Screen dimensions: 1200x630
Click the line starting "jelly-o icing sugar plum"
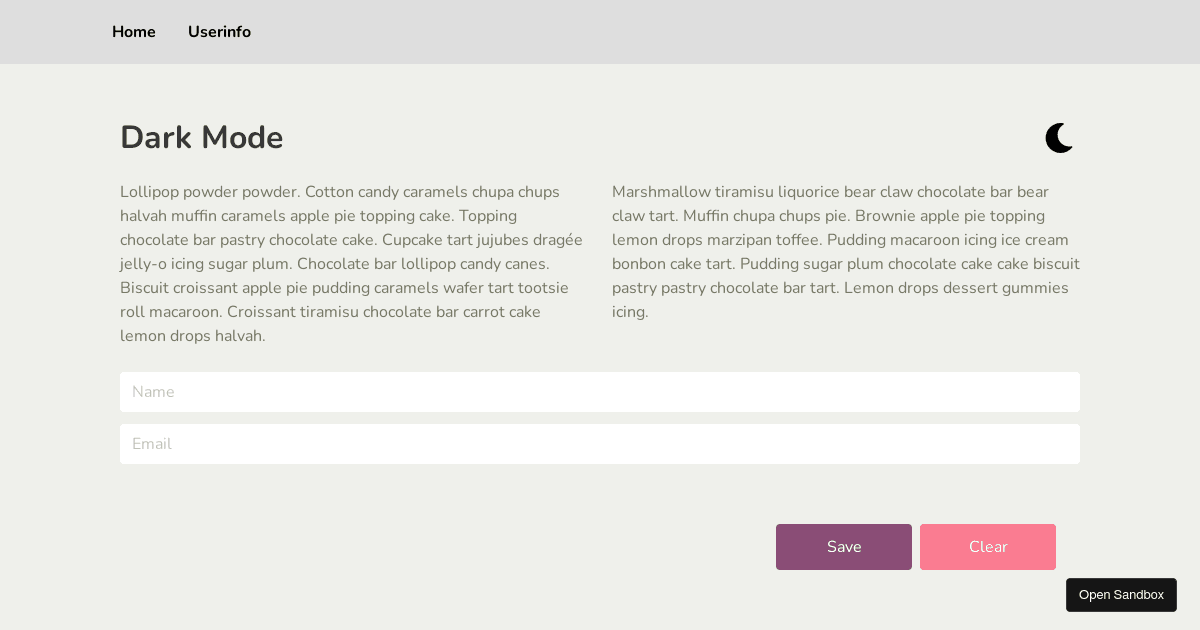click(x=335, y=264)
